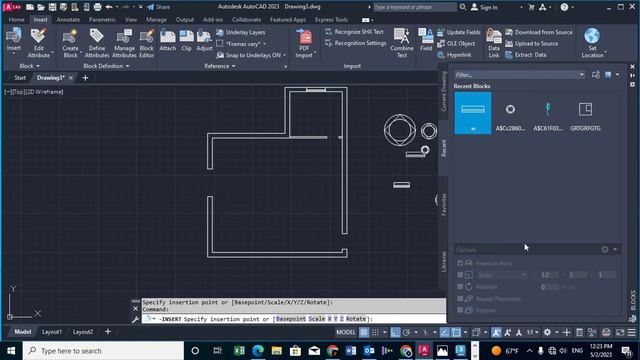Open the Microsoft Edge icon in taskbar

pyautogui.click(x=258, y=351)
